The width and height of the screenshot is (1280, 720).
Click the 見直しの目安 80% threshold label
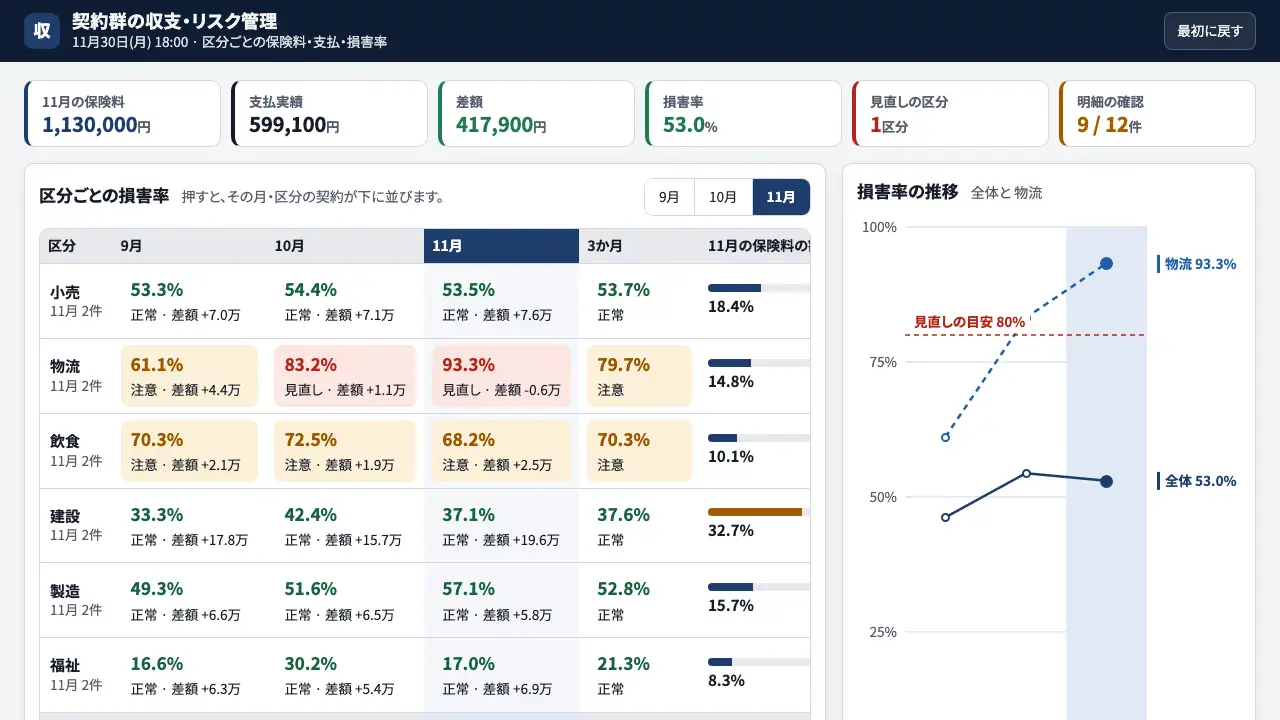[969, 322]
